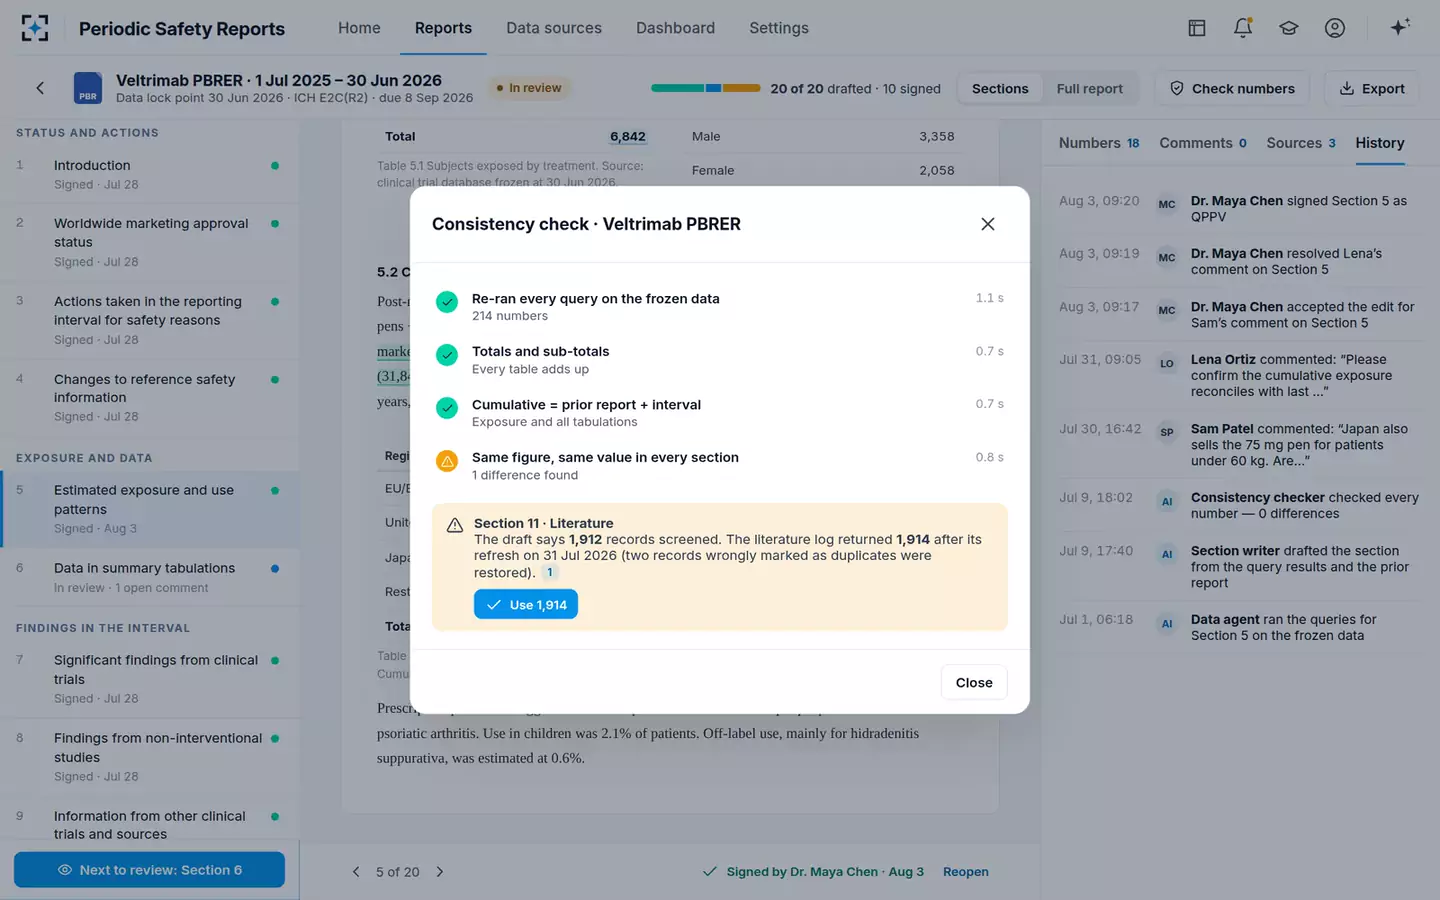Screen dimensions: 1440x900
Task: Click the drafted/signed progress bar
Action: [706, 88]
